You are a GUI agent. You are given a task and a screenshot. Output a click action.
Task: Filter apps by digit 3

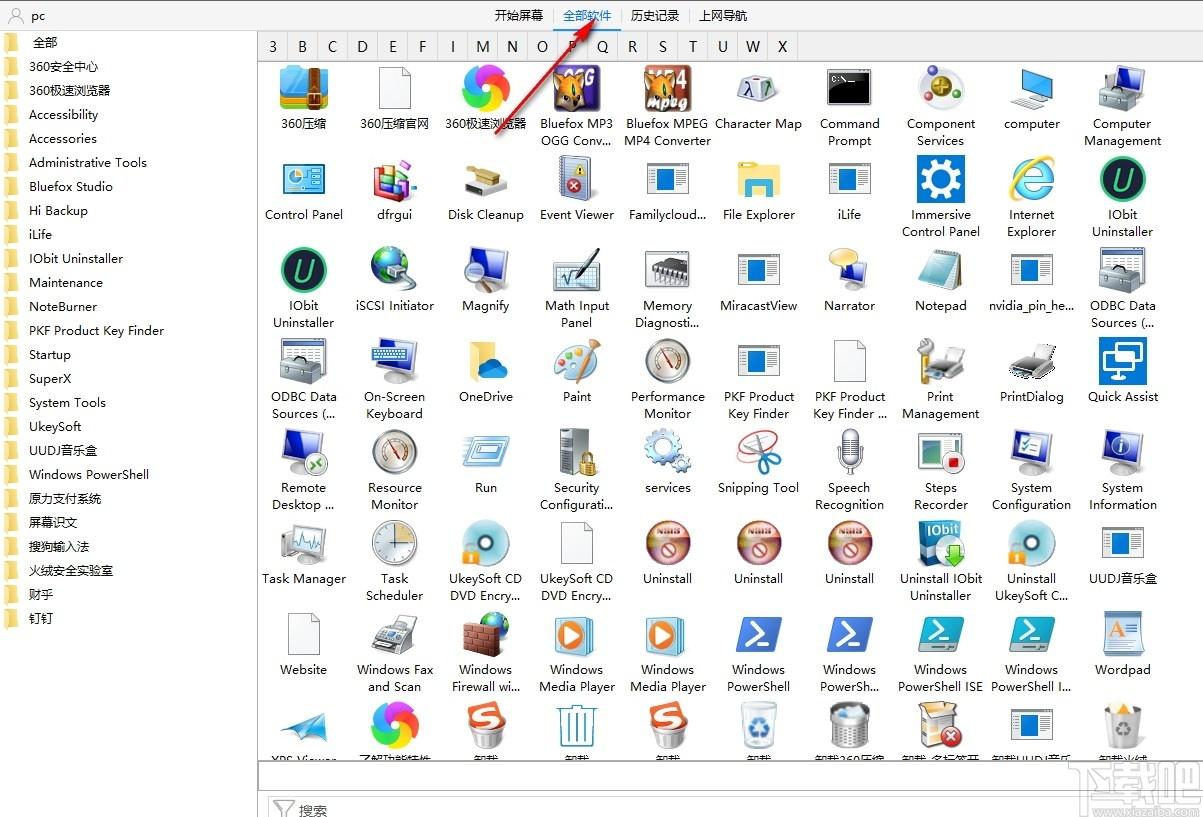coord(273,46)
